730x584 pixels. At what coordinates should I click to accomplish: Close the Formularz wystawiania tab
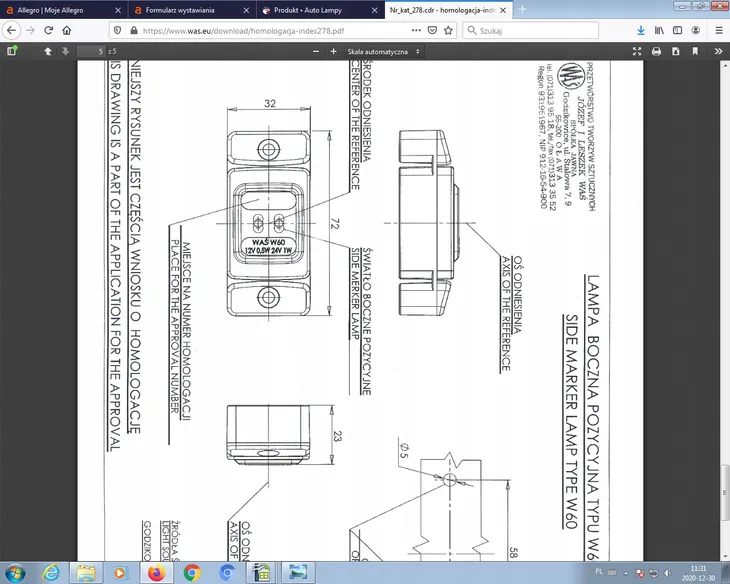(x=246, y=10)
